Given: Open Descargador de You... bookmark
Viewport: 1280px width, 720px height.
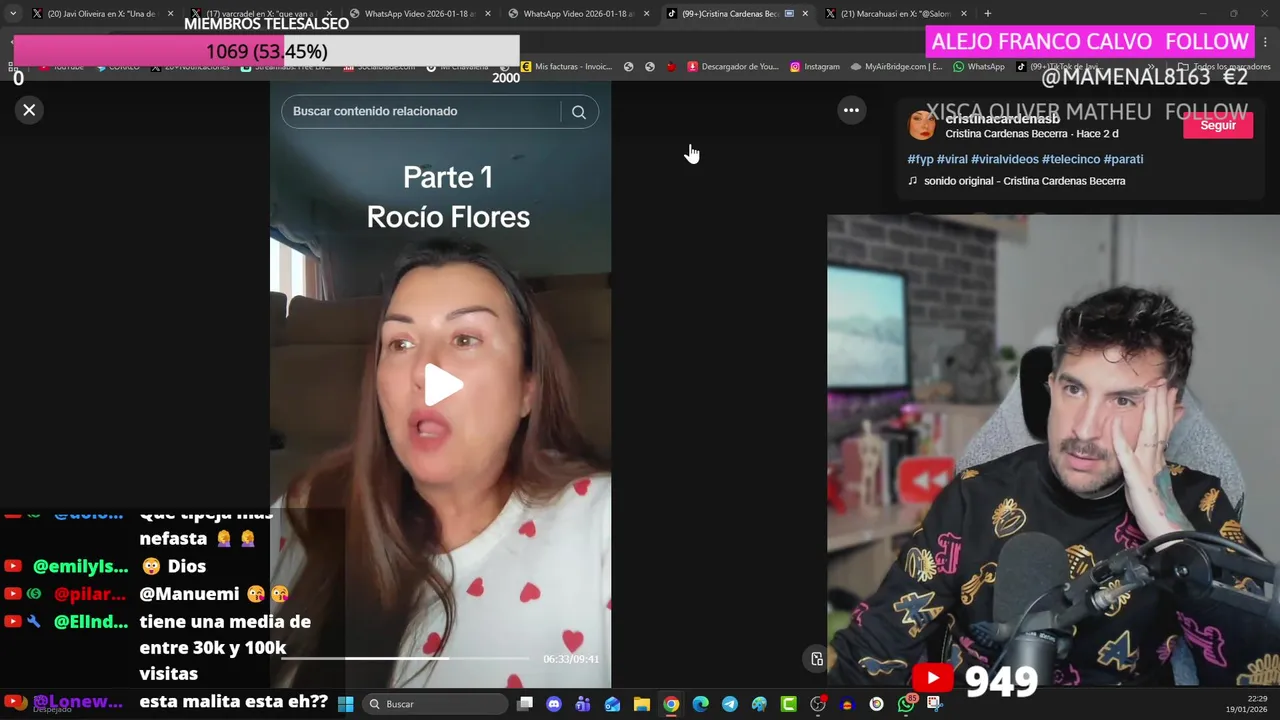Looking at the screenshot, I should coord(732,67).
